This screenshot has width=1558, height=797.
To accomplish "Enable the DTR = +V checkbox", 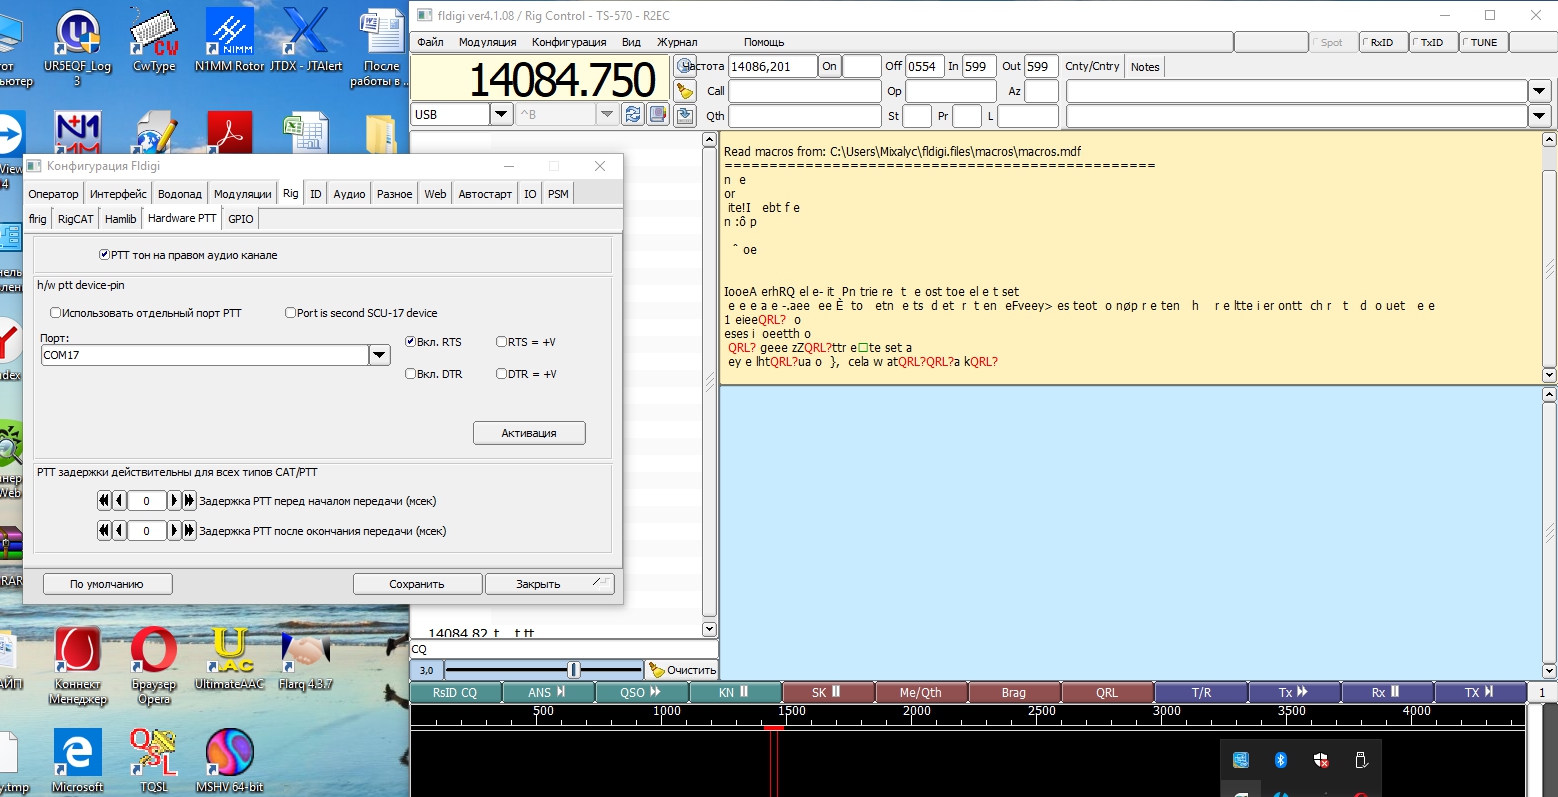I will click(502, 374).
